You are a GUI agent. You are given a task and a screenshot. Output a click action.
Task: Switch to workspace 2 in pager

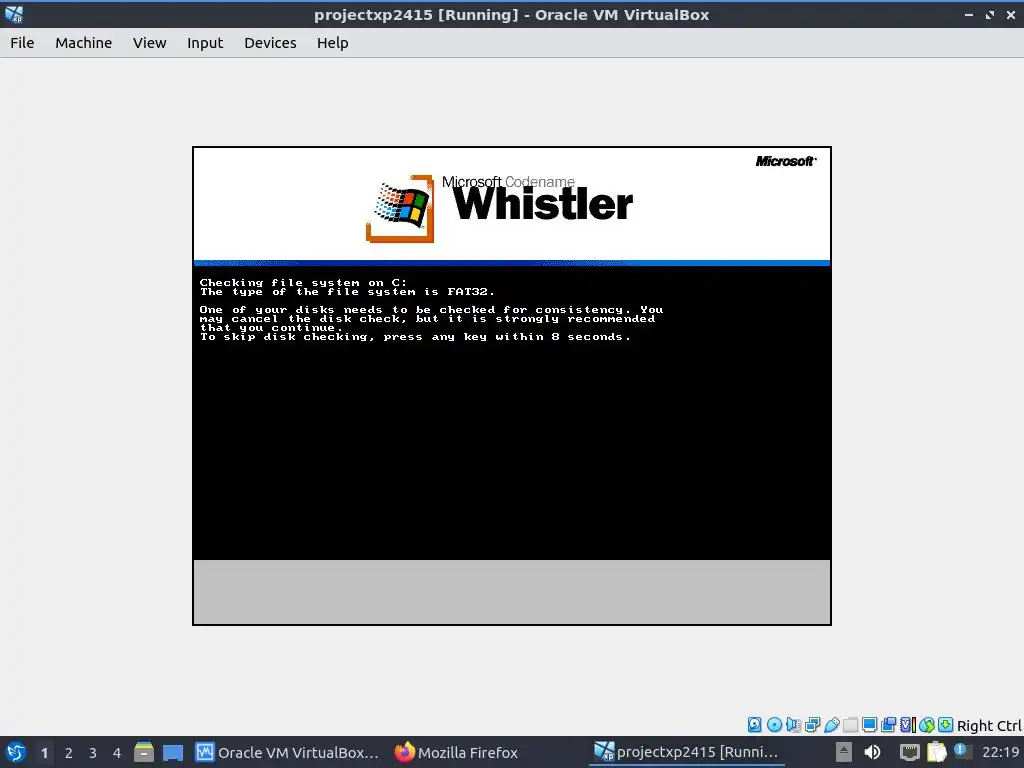coord(69,753)
